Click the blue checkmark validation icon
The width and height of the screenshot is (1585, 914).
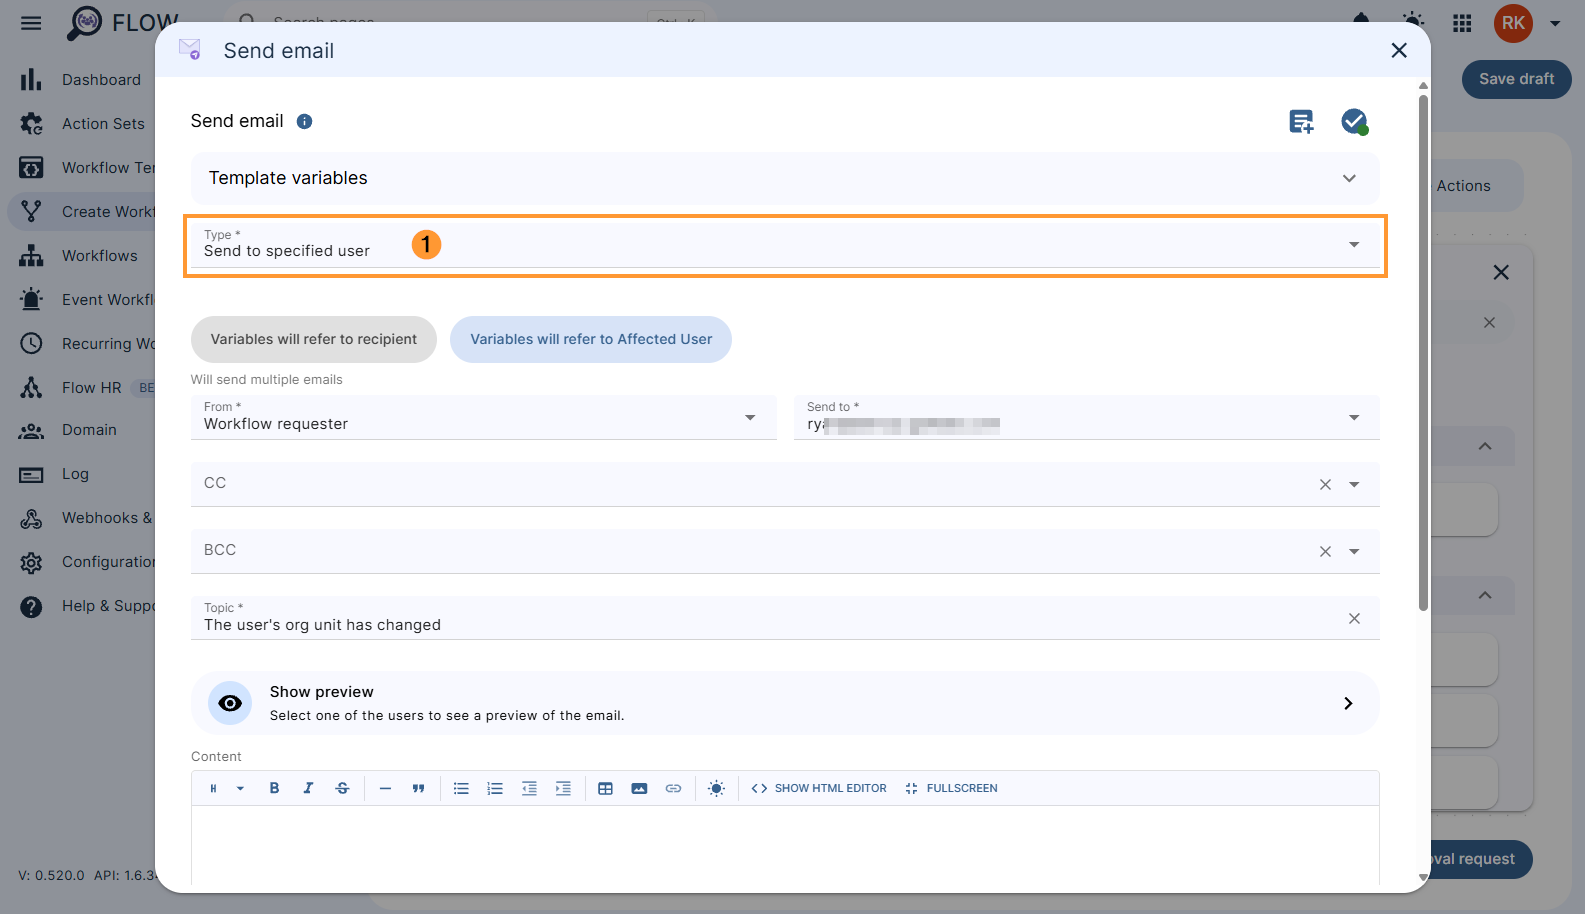[1354, 122]
